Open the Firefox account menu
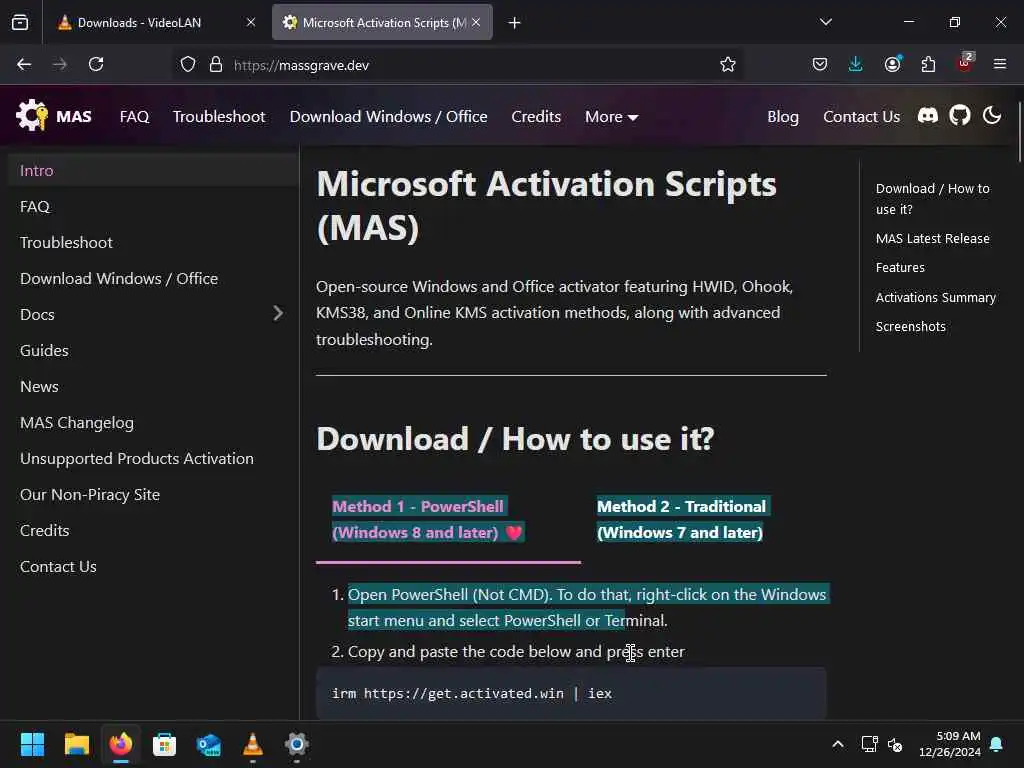The height and width of the screenshot is (768, 1024). 892,65
